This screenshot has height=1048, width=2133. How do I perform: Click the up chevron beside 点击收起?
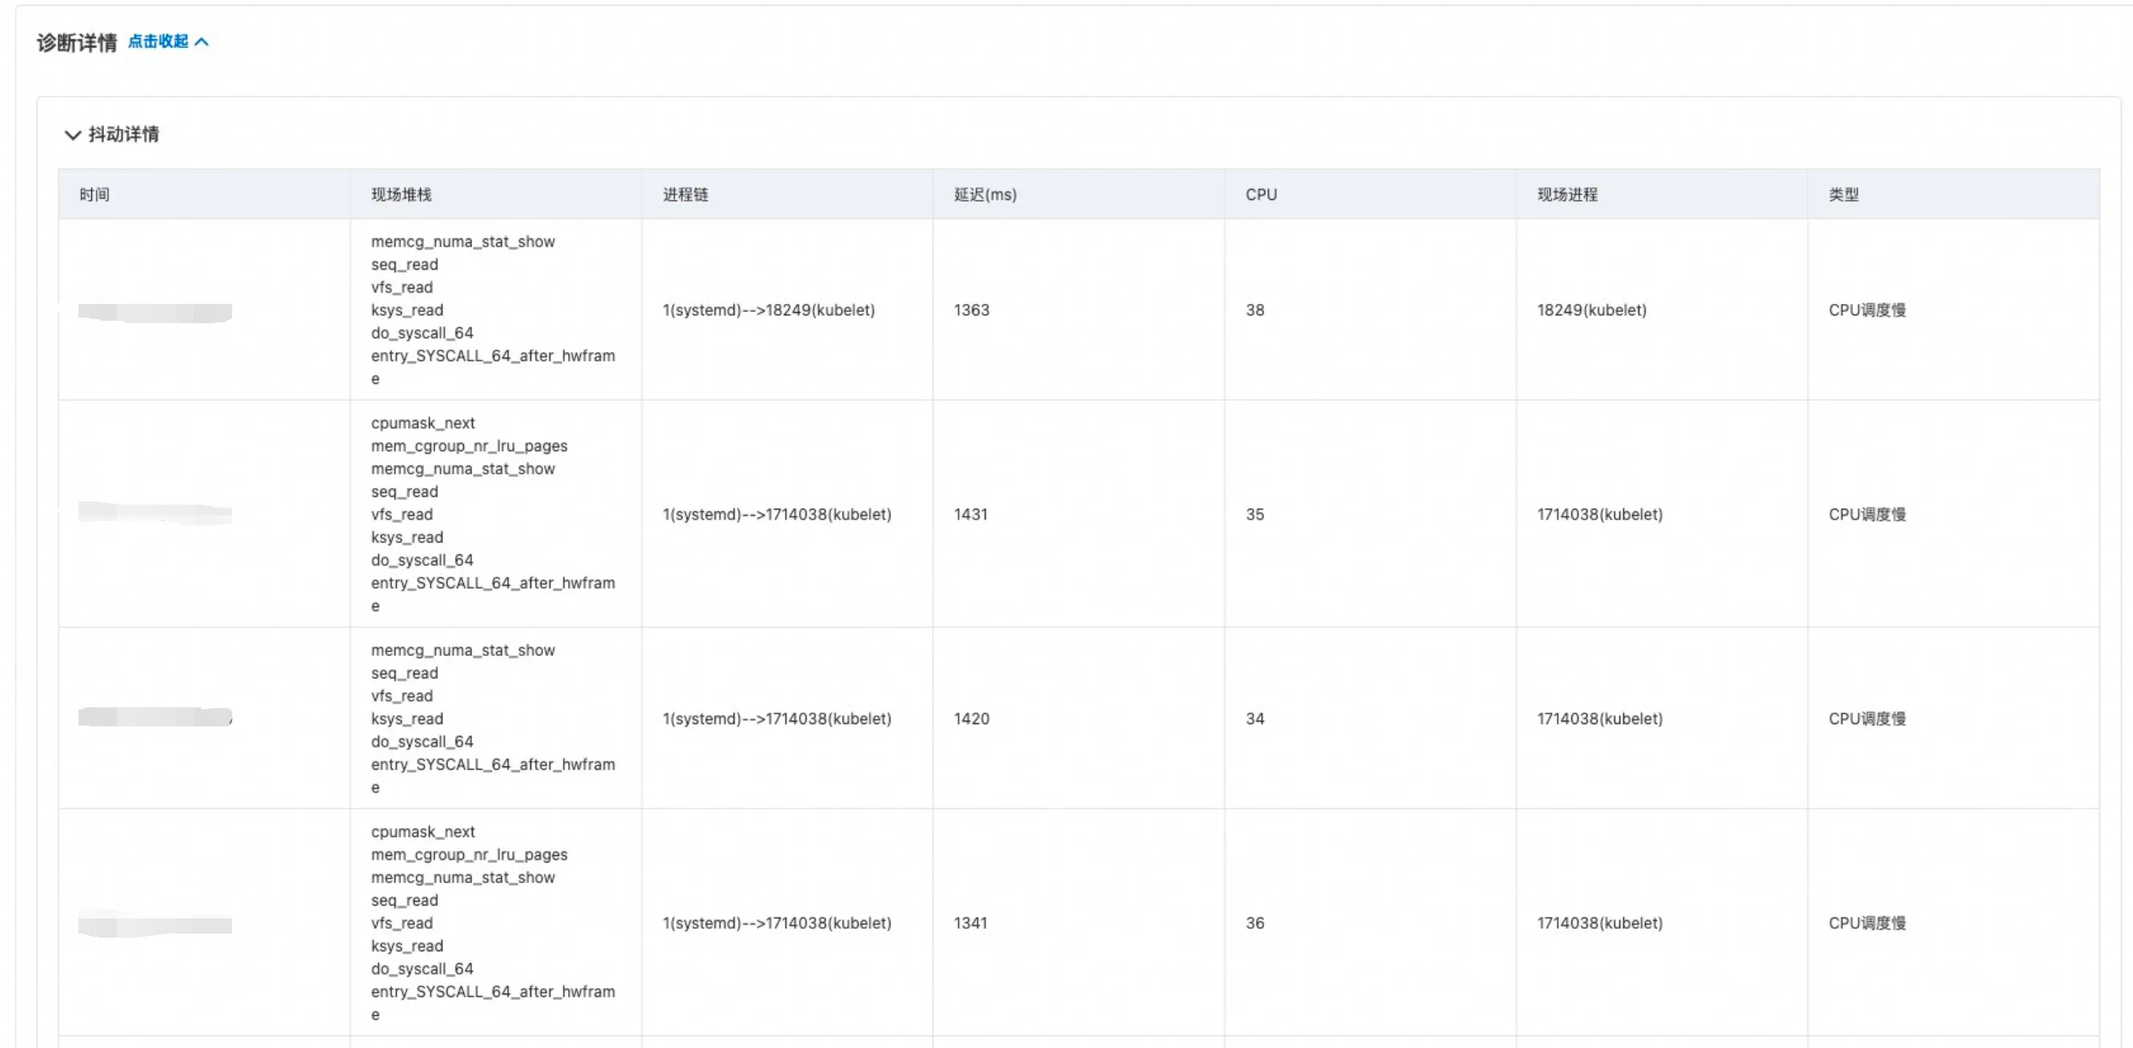202,42
